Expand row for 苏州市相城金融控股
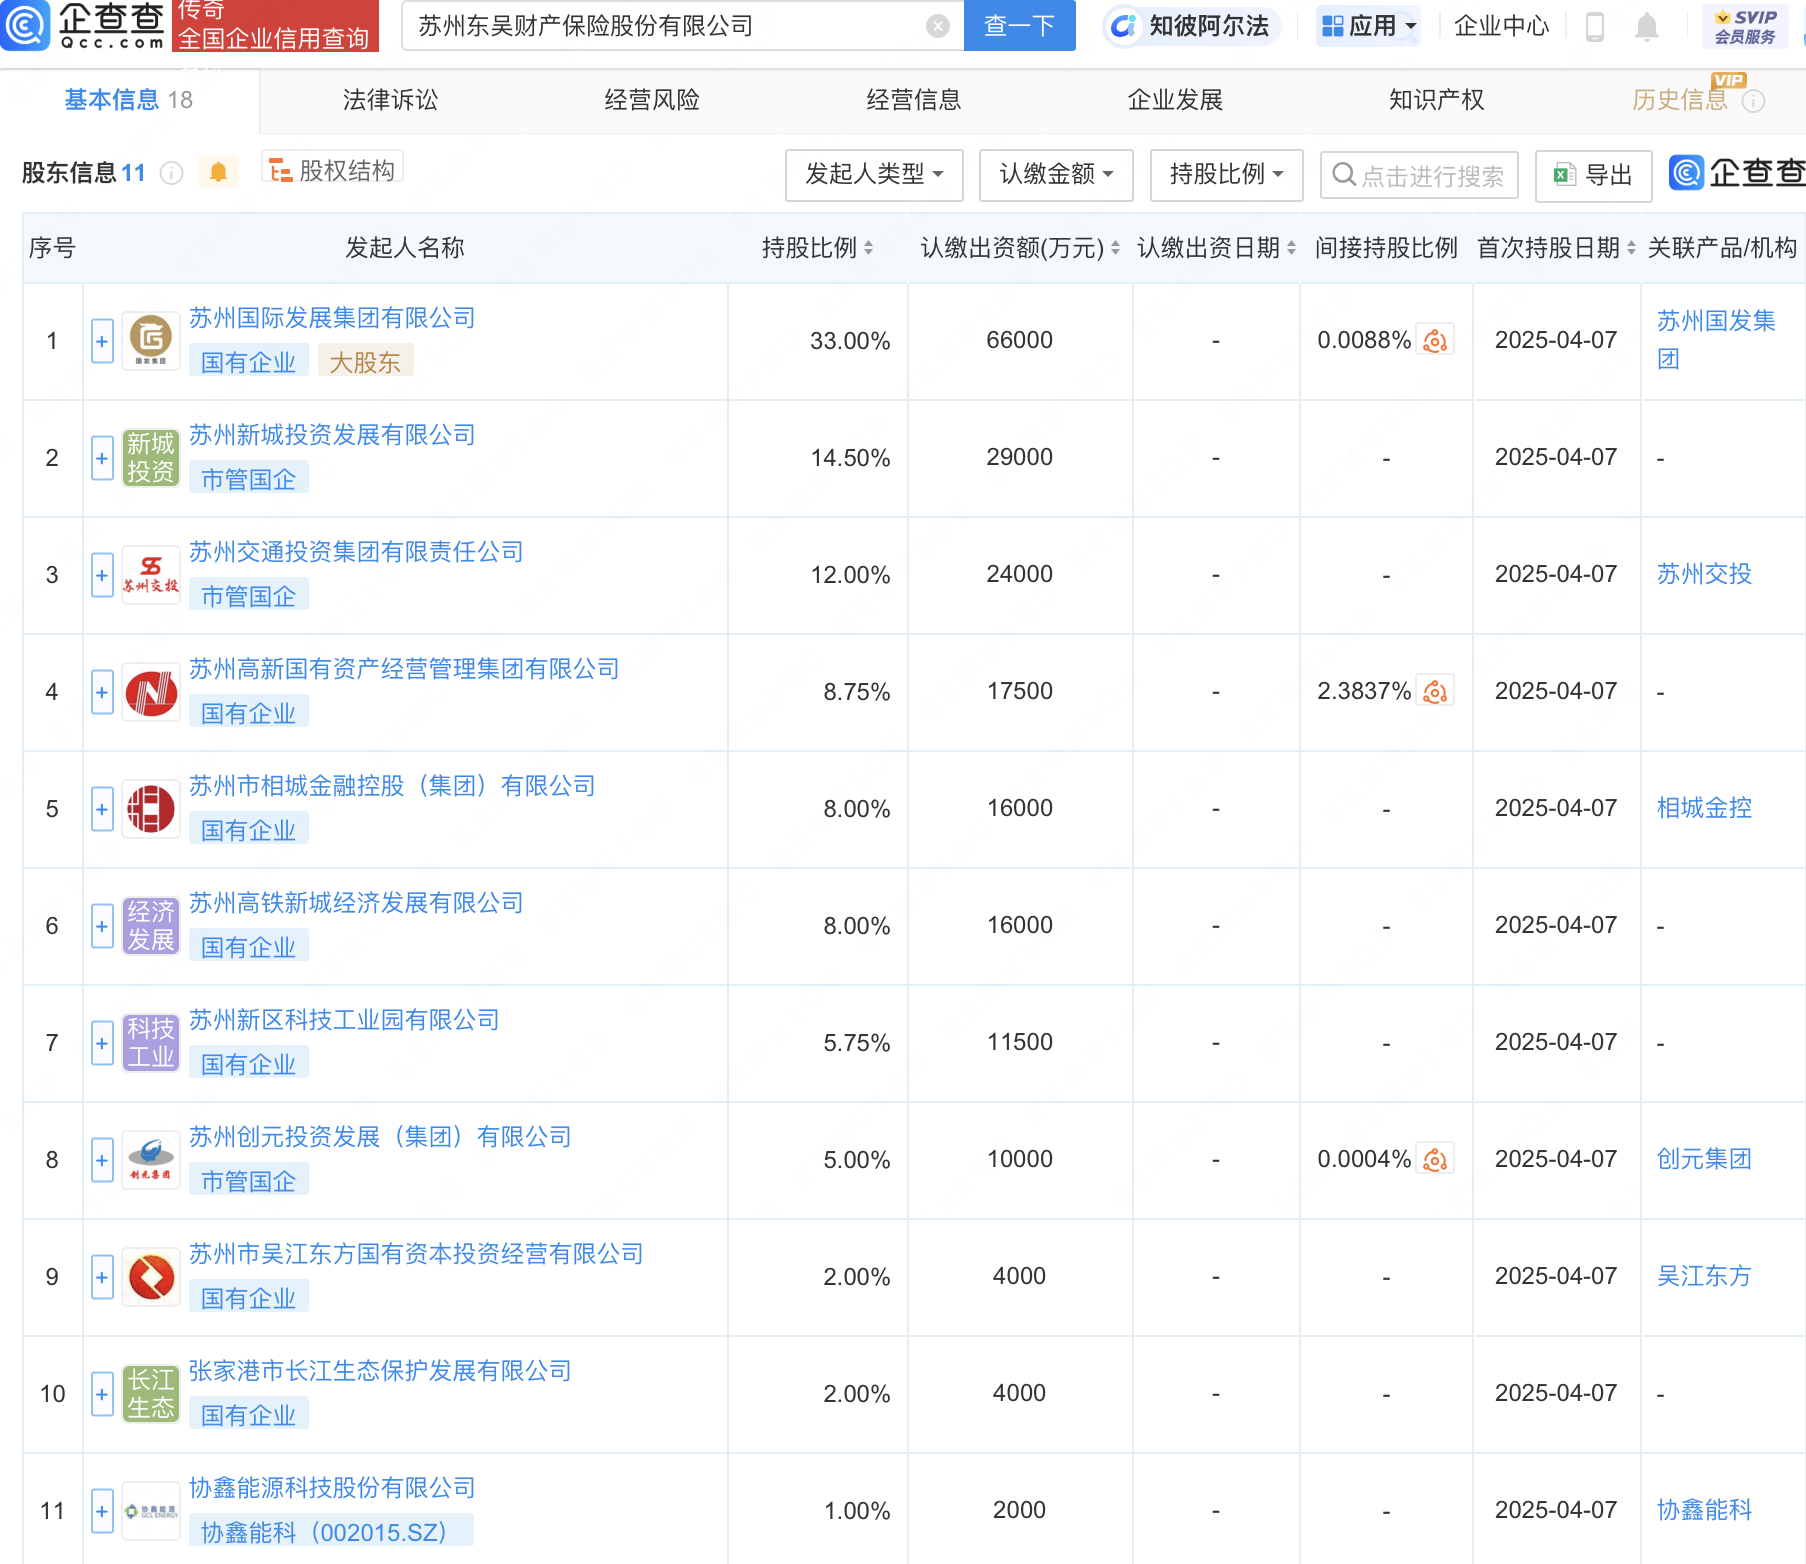1806x1564 pixels. tap(102, 809)
